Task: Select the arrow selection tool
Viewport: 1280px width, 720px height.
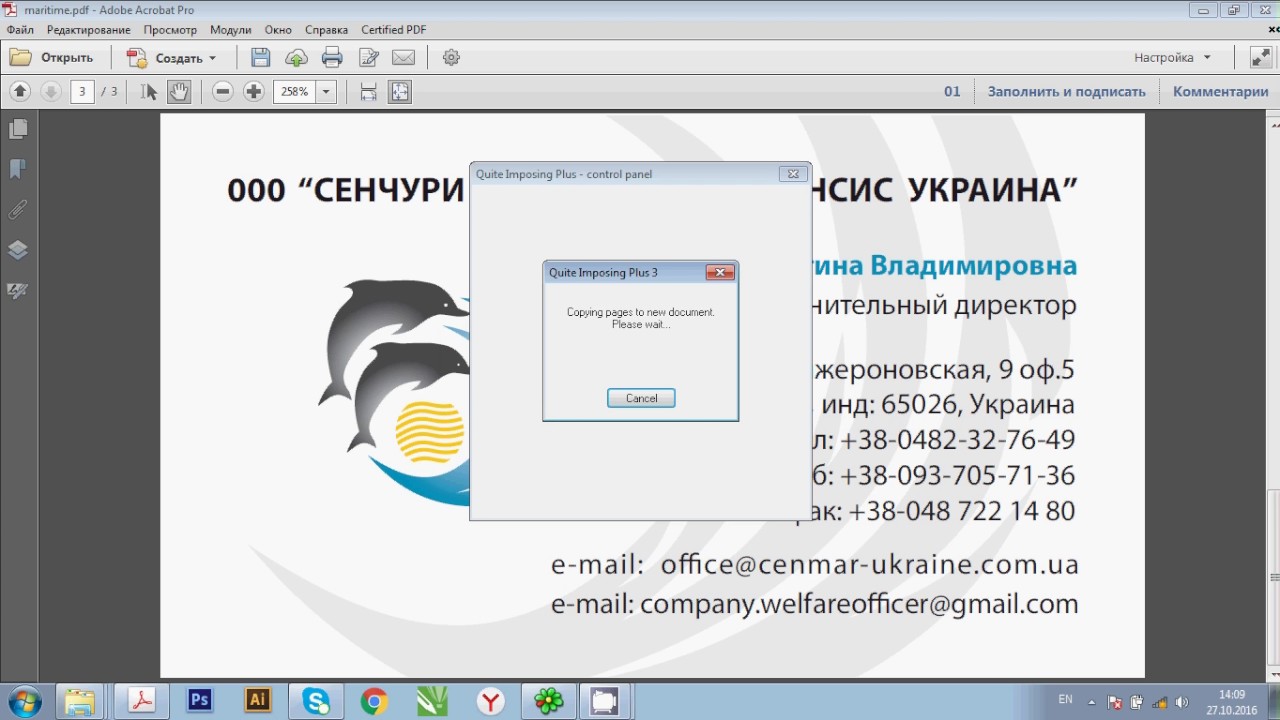Action: point(149,91)
